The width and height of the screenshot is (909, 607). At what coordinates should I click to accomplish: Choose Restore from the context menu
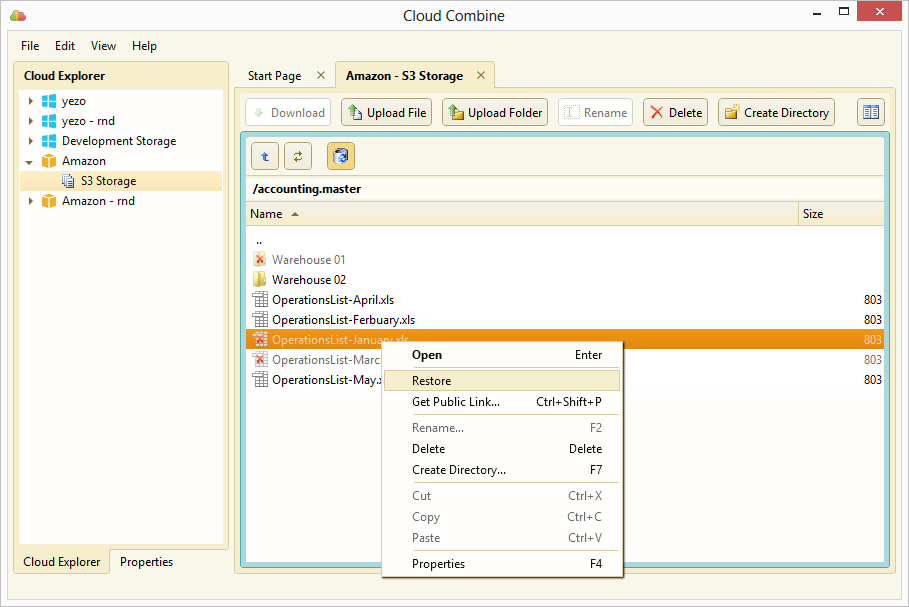click(502, 381)
